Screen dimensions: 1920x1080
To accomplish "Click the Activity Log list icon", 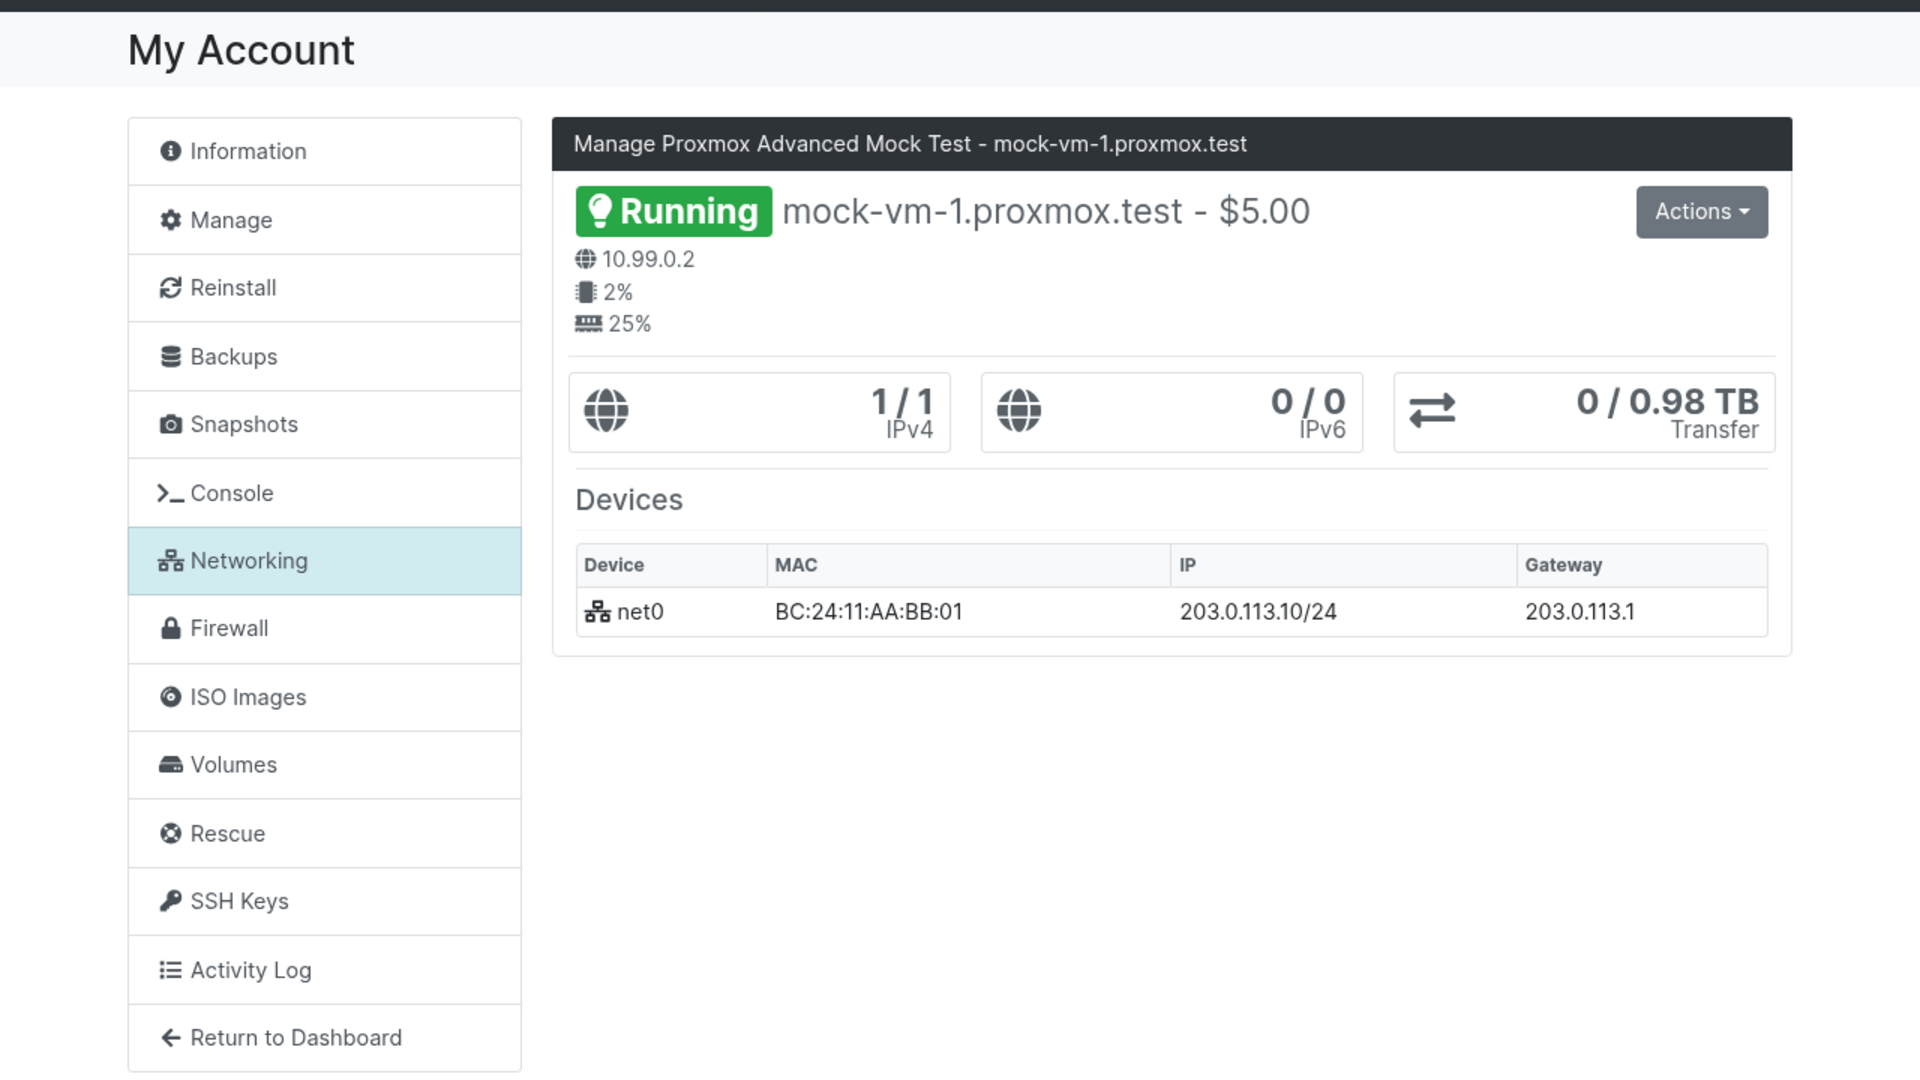I will 171,970.
